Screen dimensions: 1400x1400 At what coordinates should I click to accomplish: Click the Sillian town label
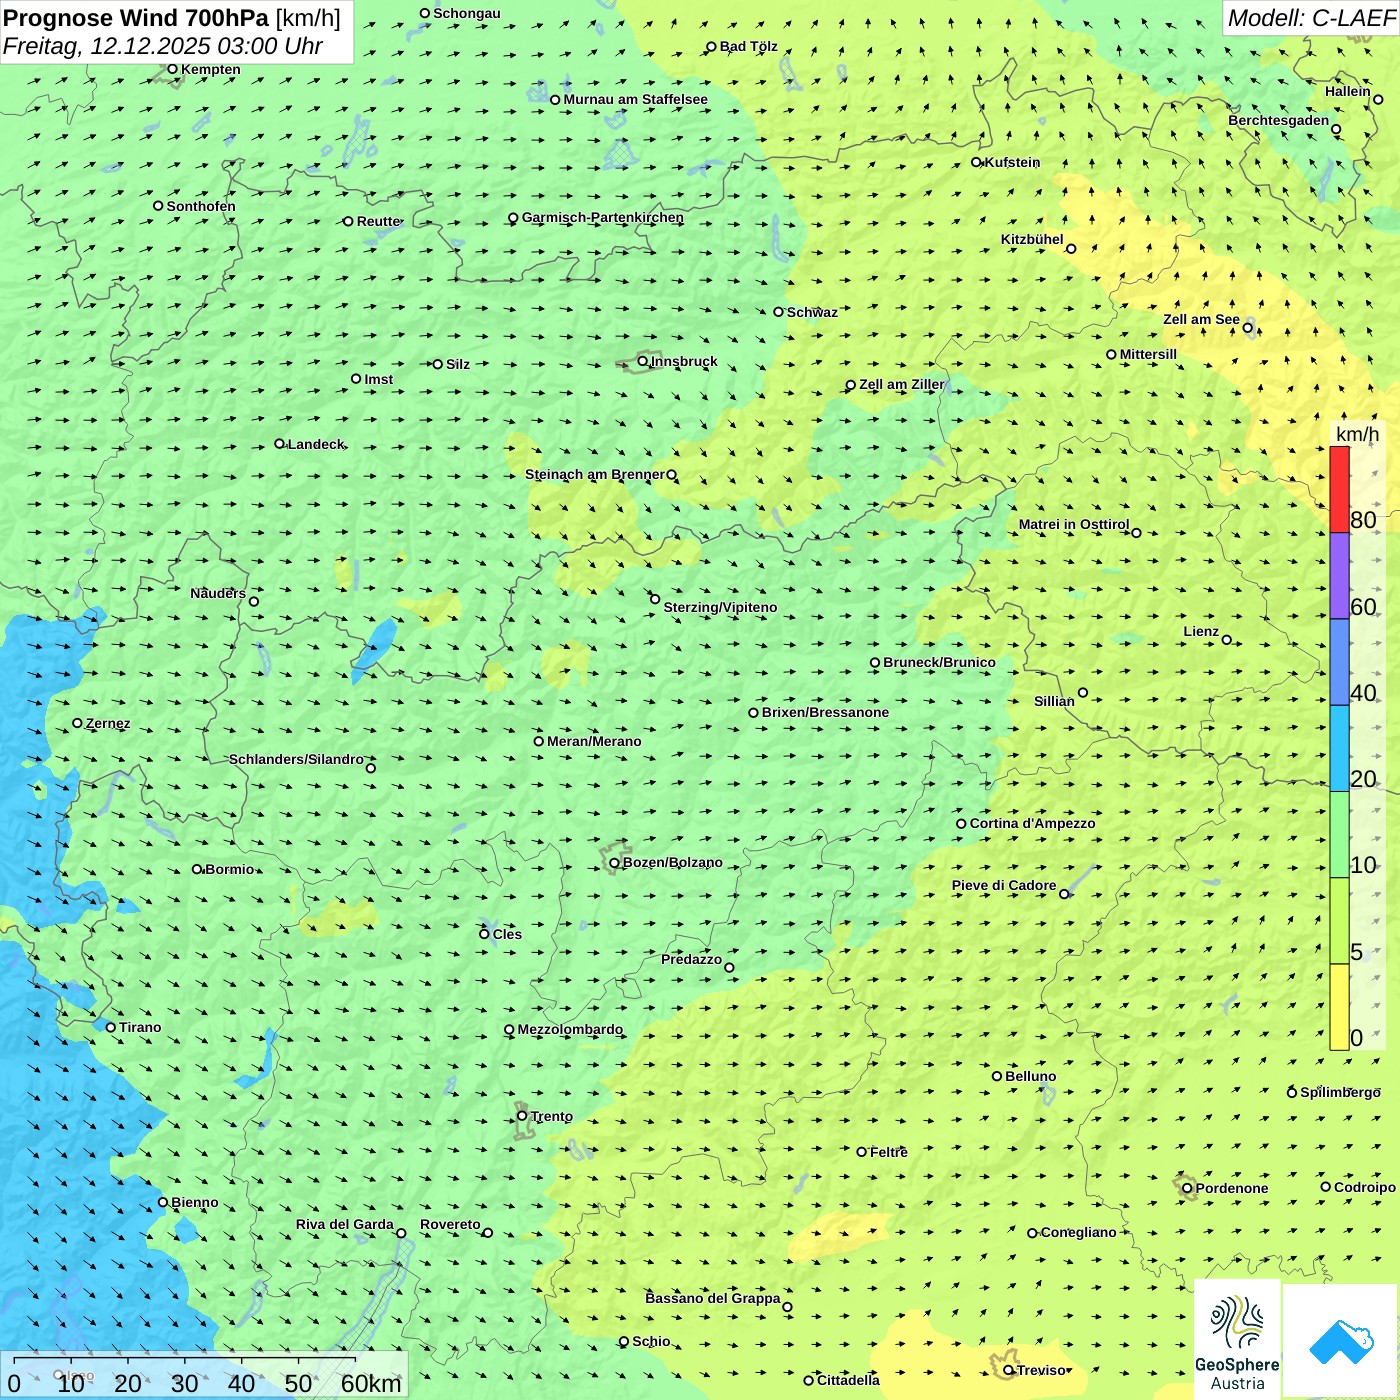(1054, 701)
